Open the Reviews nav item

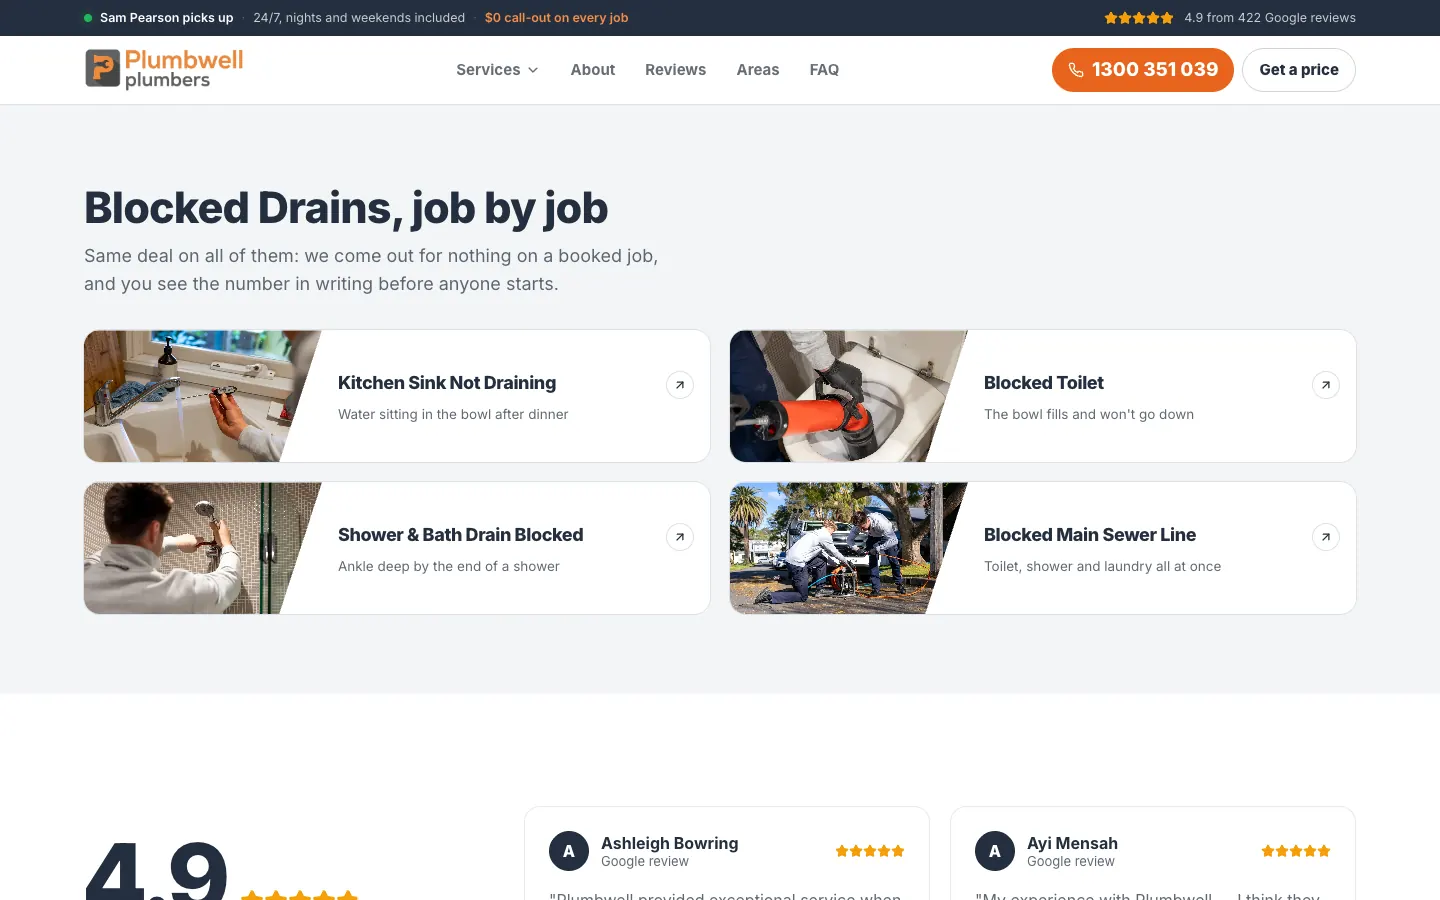click(675, 70)
